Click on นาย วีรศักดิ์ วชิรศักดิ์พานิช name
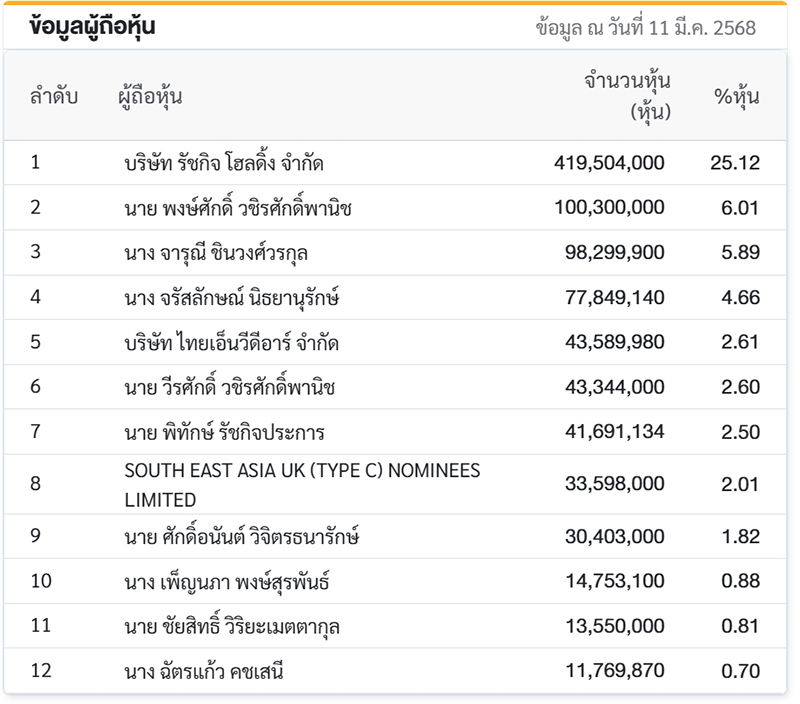 pos(230,388)
